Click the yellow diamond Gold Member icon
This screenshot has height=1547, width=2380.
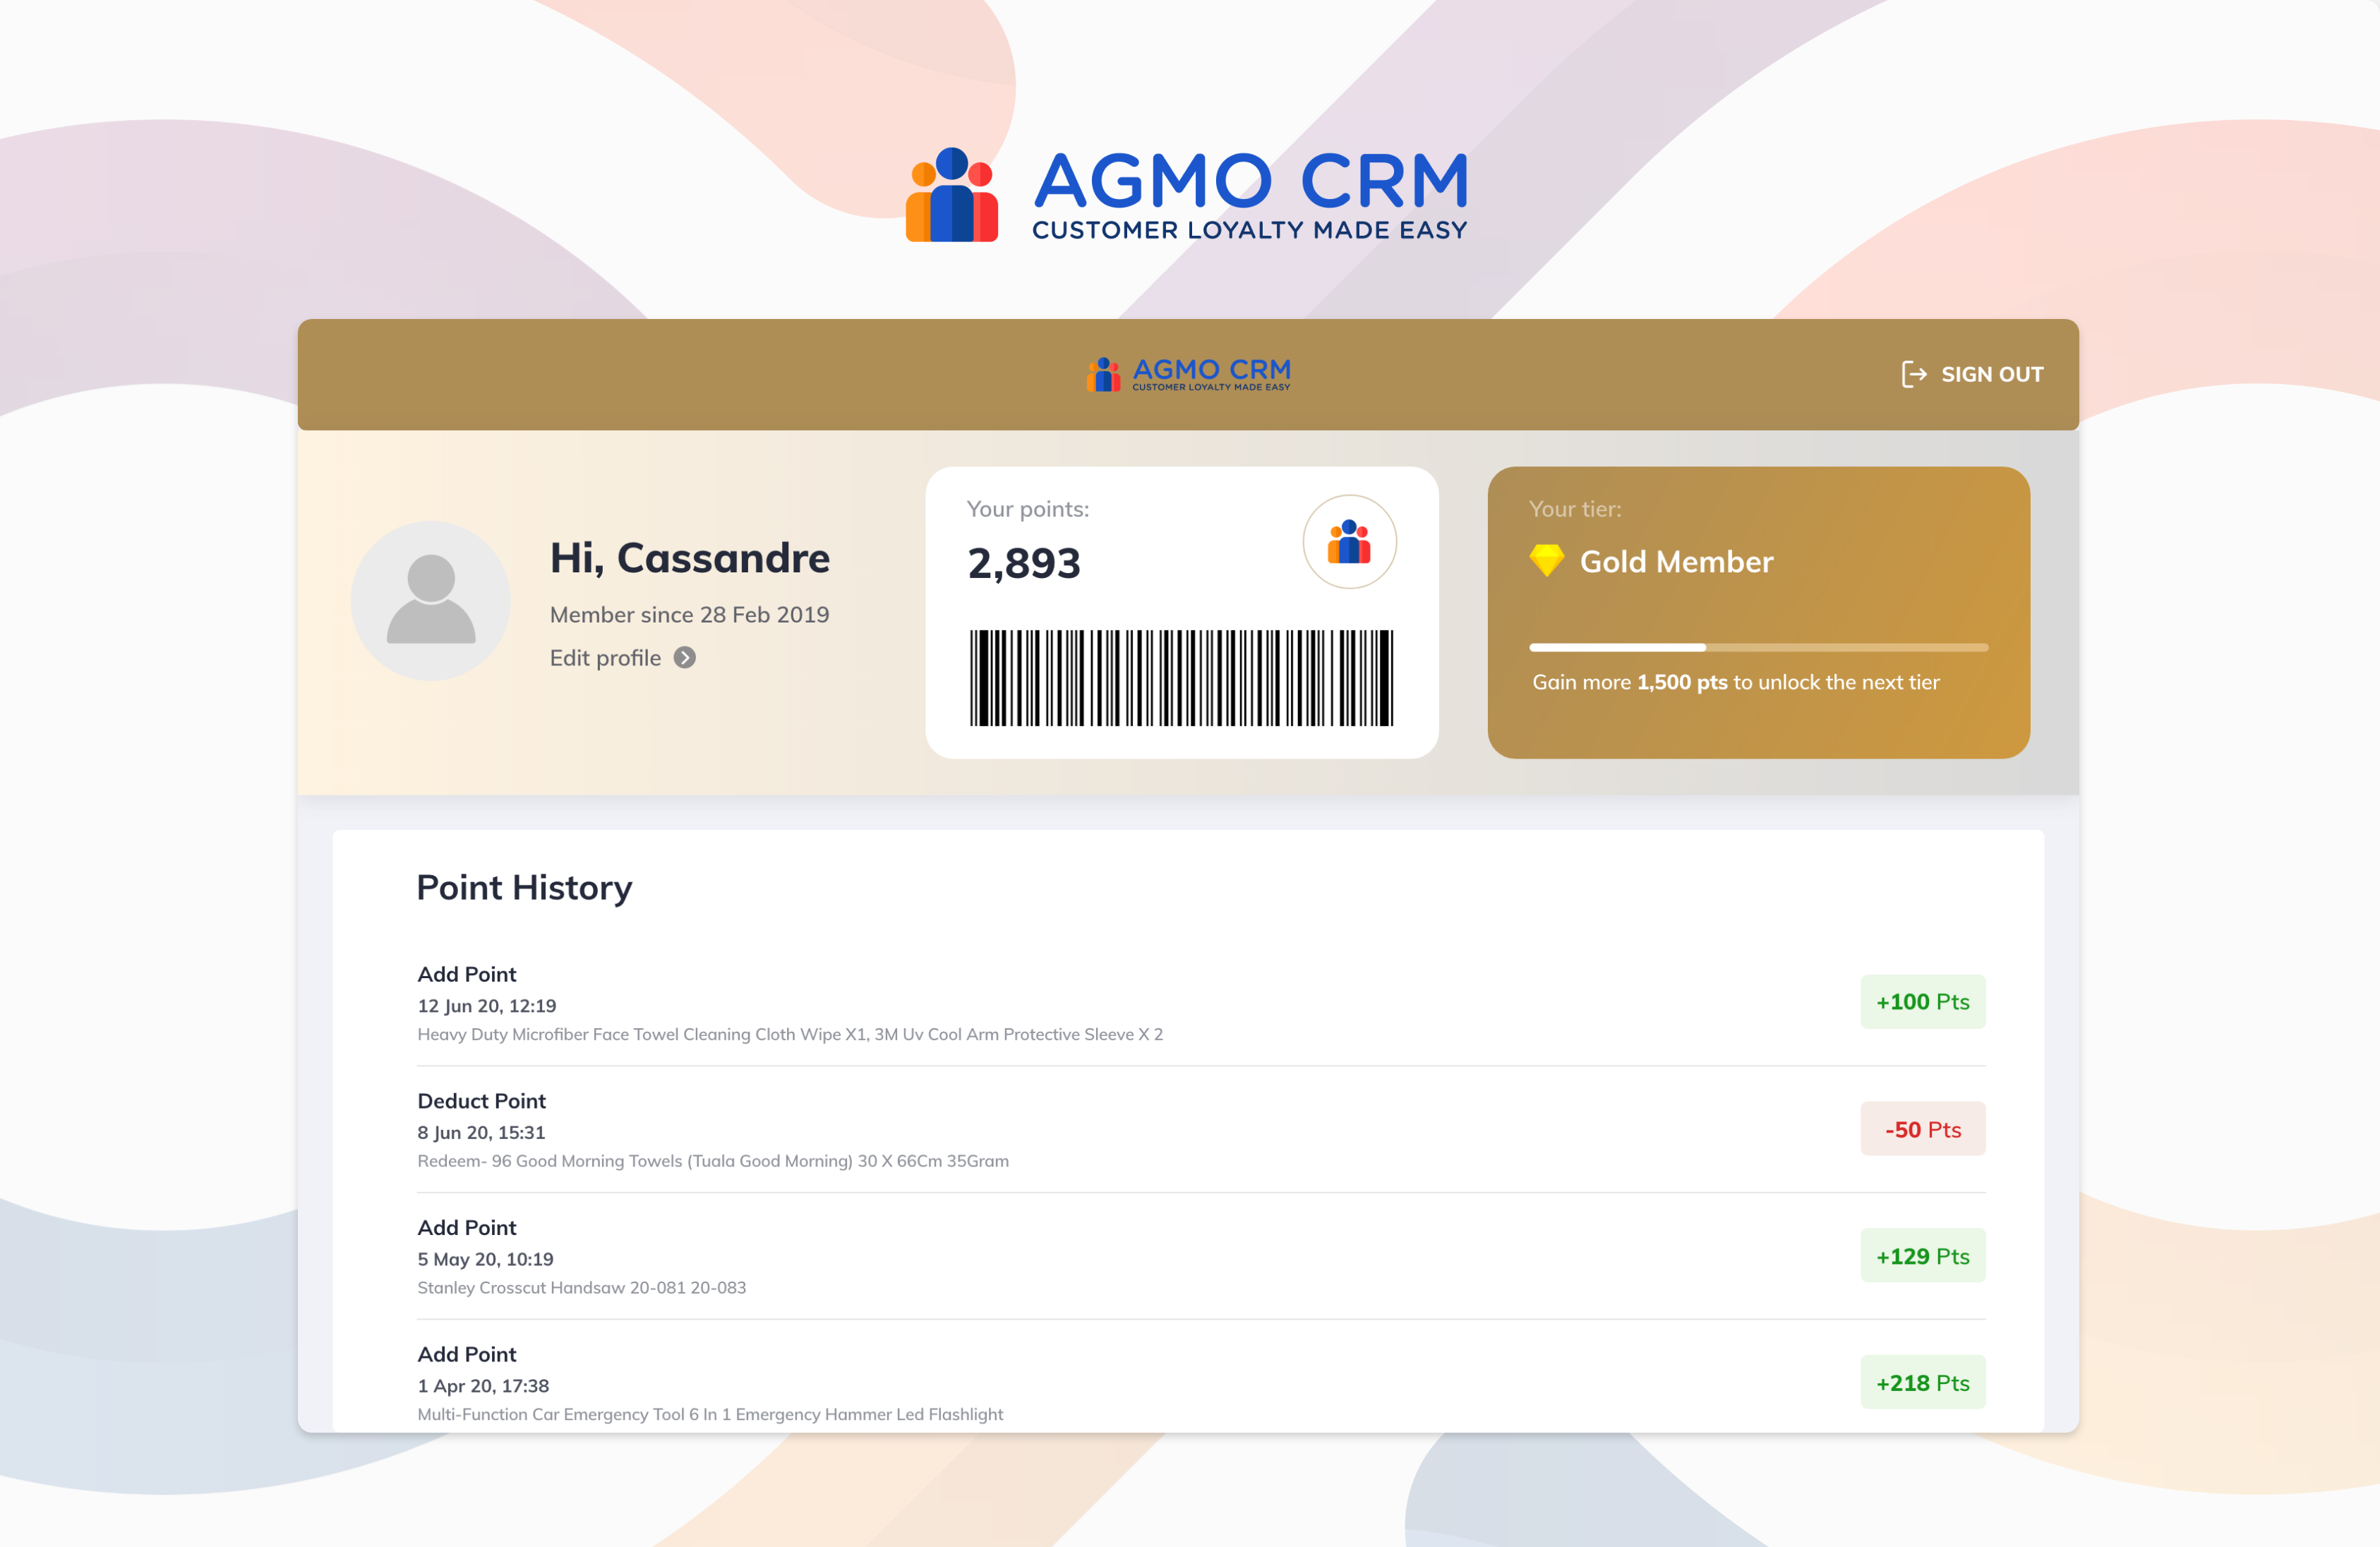(x=1546, y=560)
